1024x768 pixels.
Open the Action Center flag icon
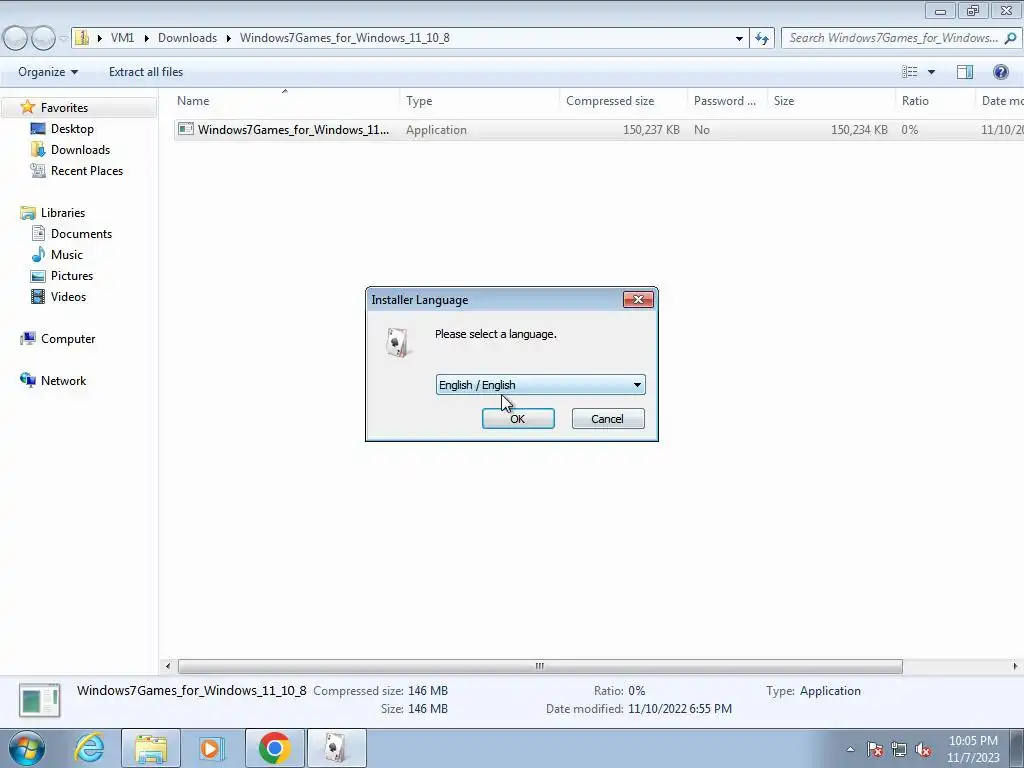(x=875, y=749)
